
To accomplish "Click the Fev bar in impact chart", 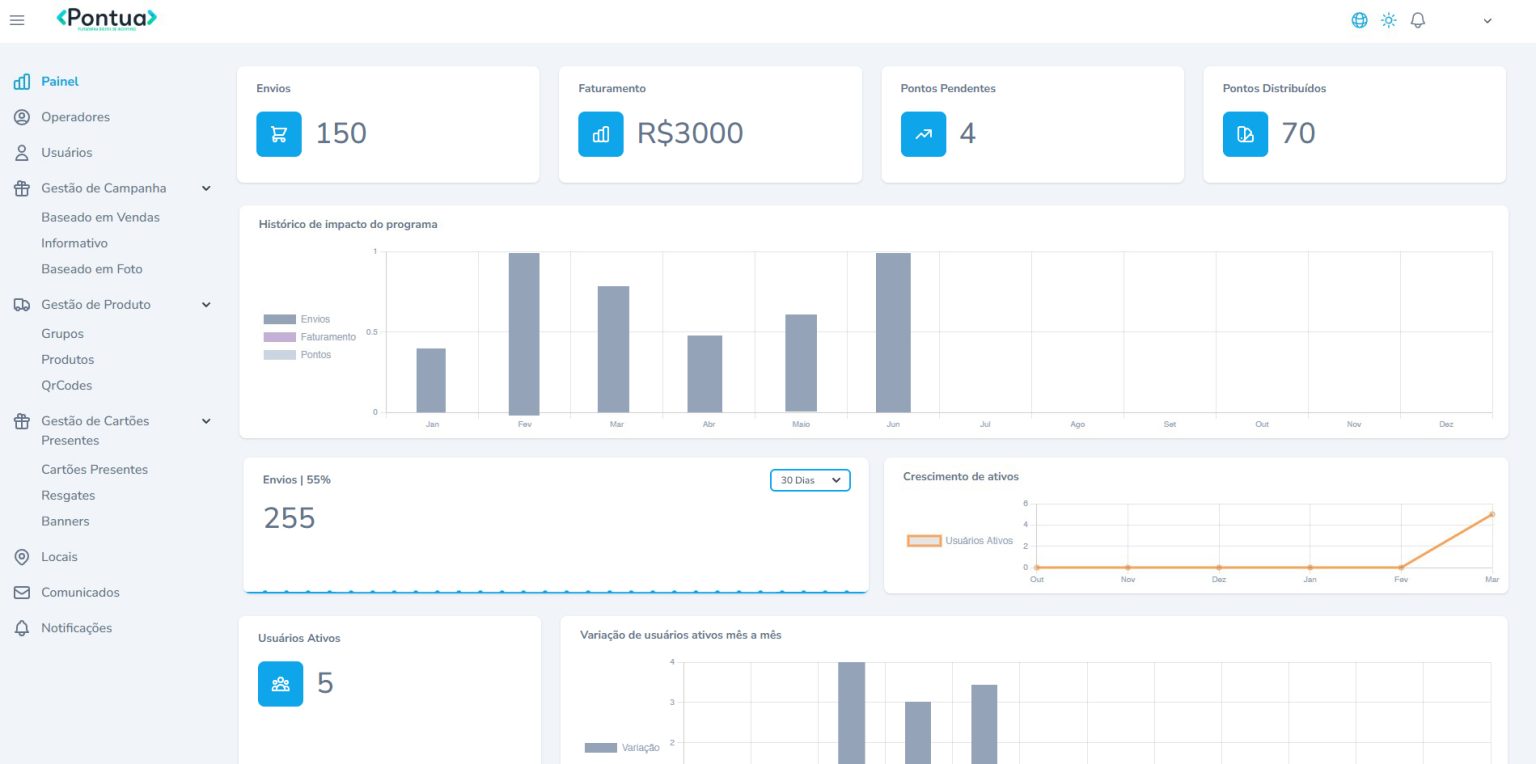I will pyautogui.click(x=524, y=333).
